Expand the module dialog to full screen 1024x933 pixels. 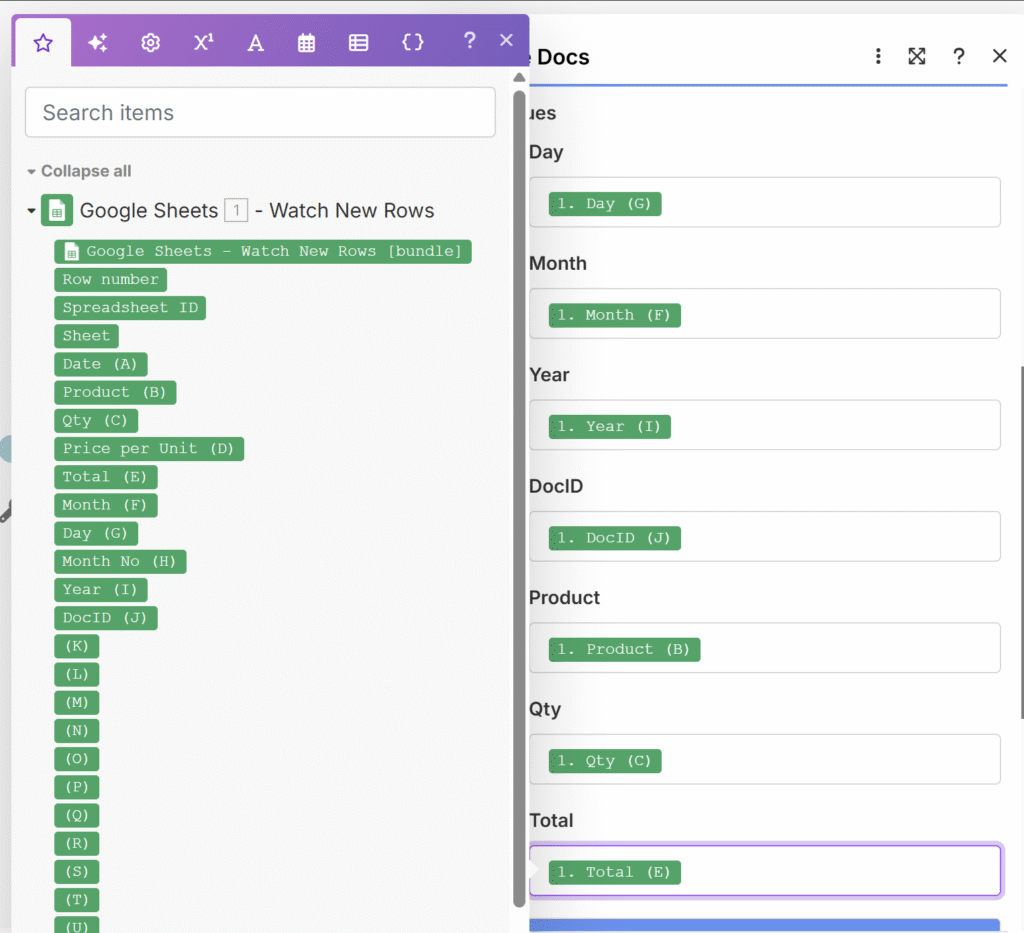(x=917, y=57)
